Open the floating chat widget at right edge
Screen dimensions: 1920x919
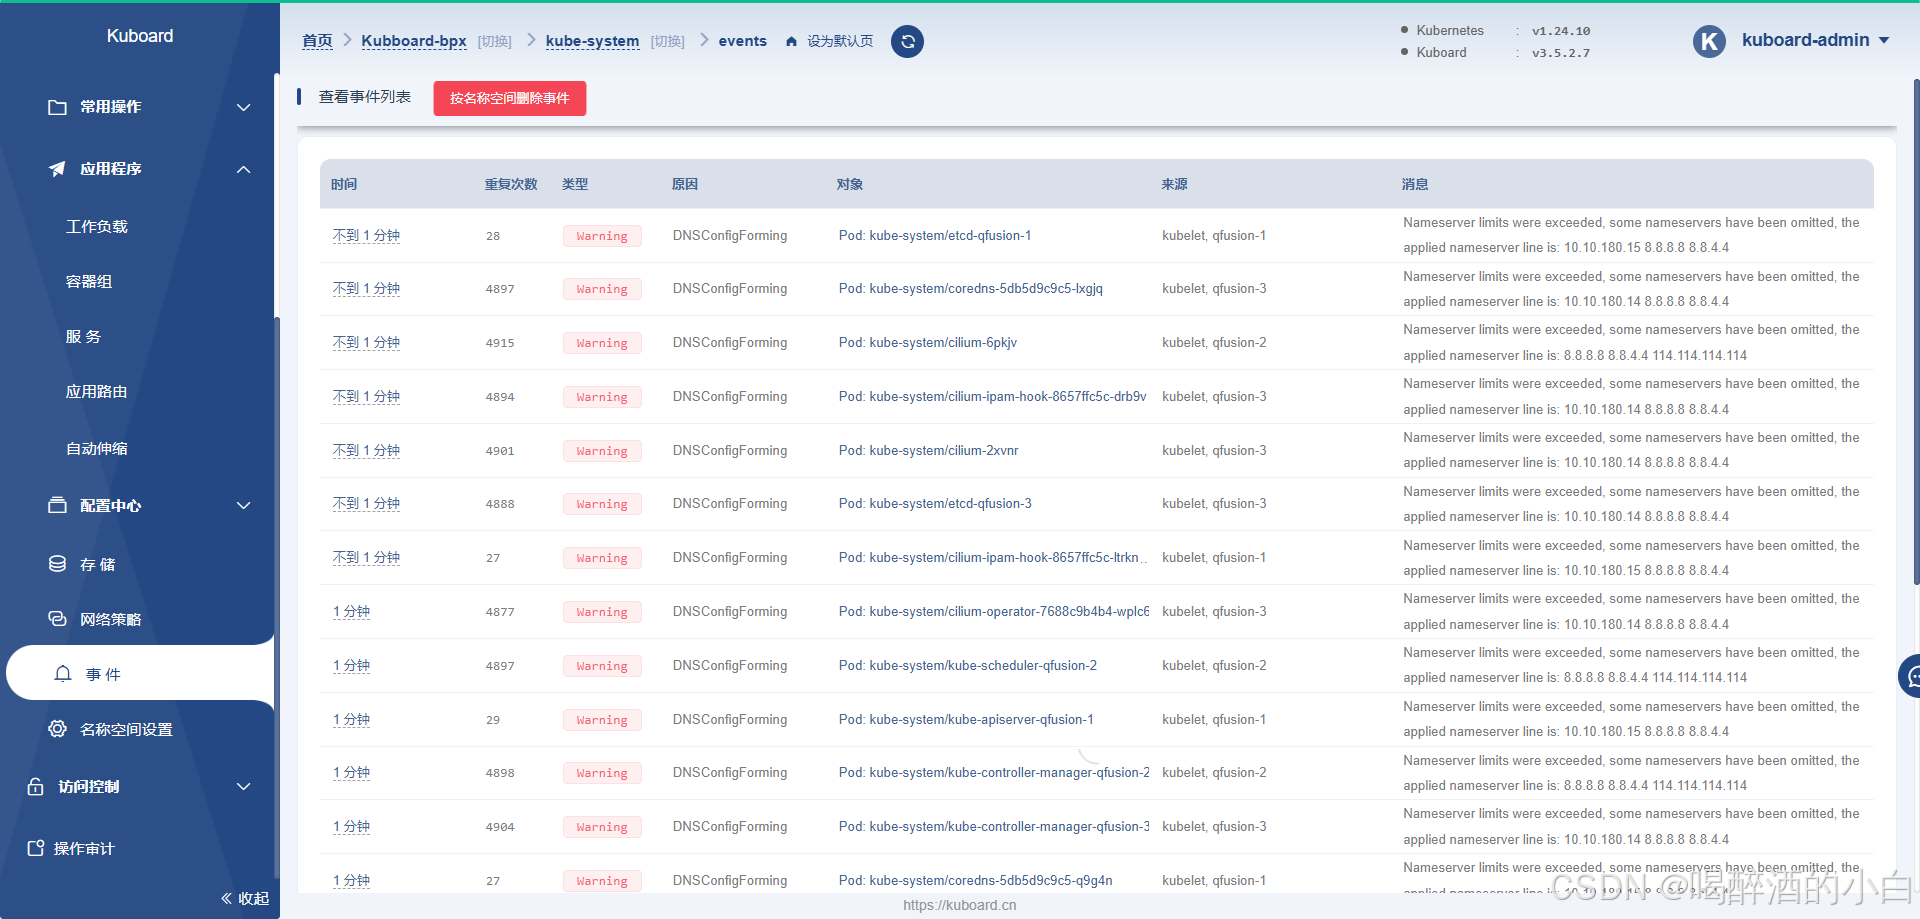point(1909,677)
